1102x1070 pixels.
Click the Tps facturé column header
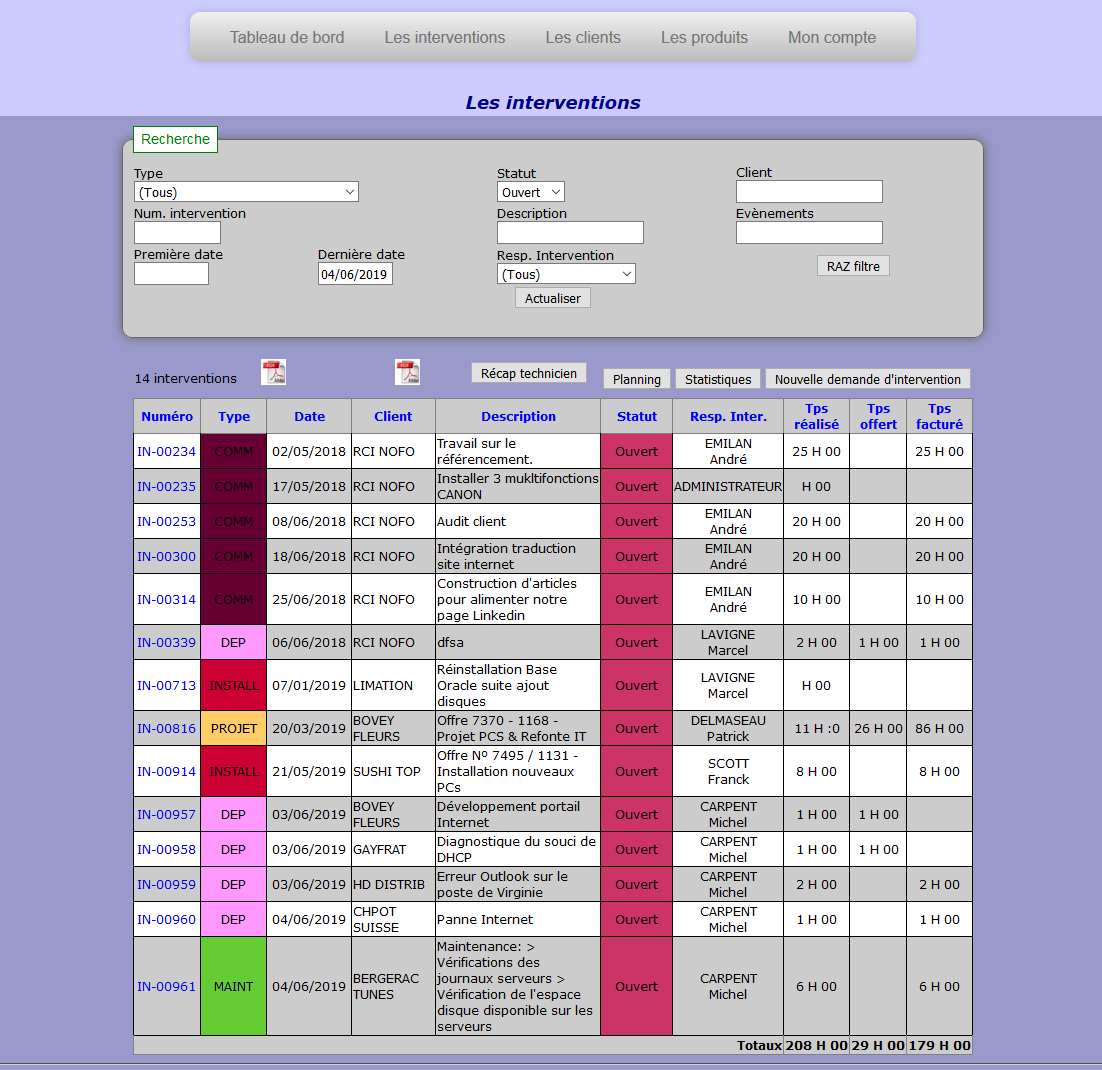coord(940,416)
